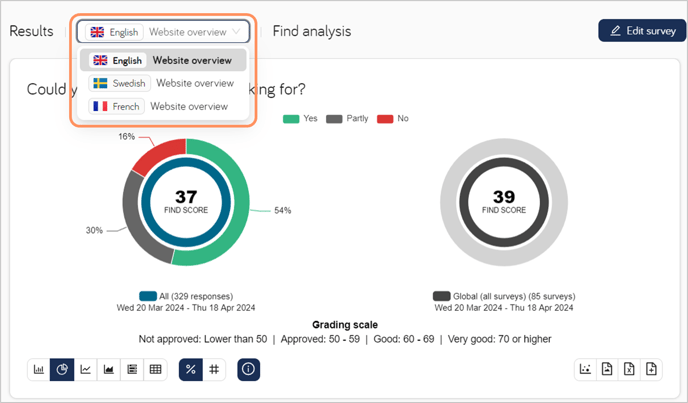The image size is (688, 403).
Task: Click the add-to-report document icon
Action: coord(651,370)
